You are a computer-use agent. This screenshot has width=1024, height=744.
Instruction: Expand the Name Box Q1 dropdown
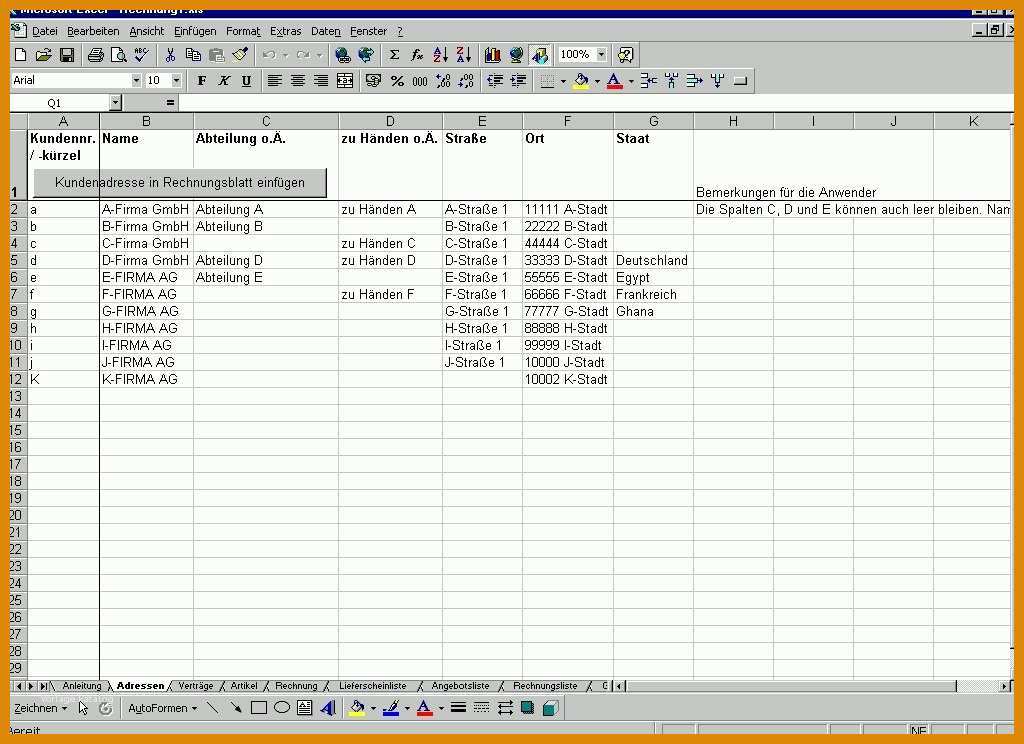click(x=116, y=103)
